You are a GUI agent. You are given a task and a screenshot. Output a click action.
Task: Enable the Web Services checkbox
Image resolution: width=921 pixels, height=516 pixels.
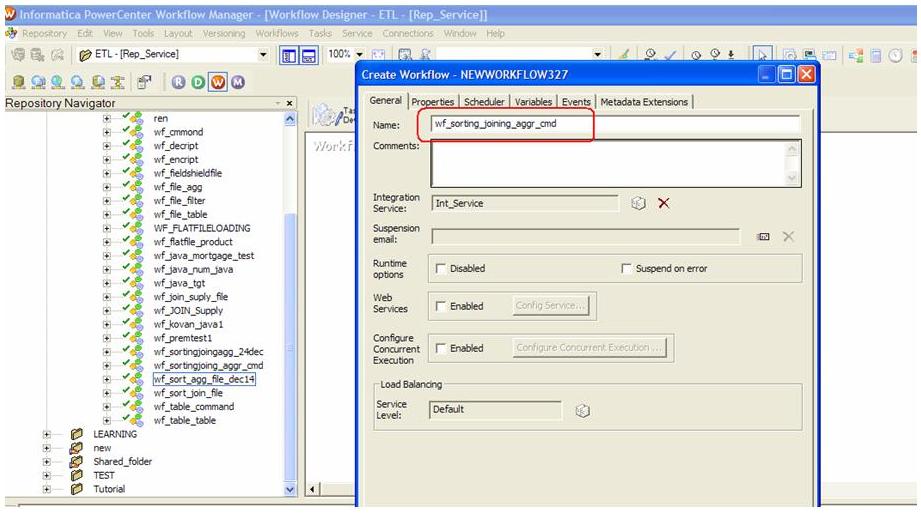(x=440, y=306)
